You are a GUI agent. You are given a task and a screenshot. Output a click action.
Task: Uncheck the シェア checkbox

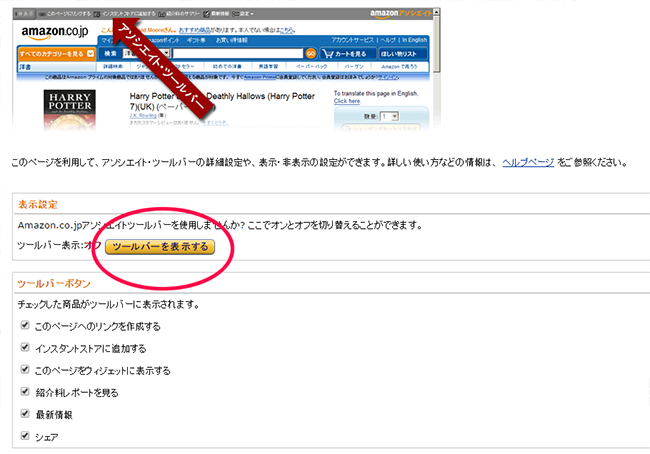tap(25, 435)
